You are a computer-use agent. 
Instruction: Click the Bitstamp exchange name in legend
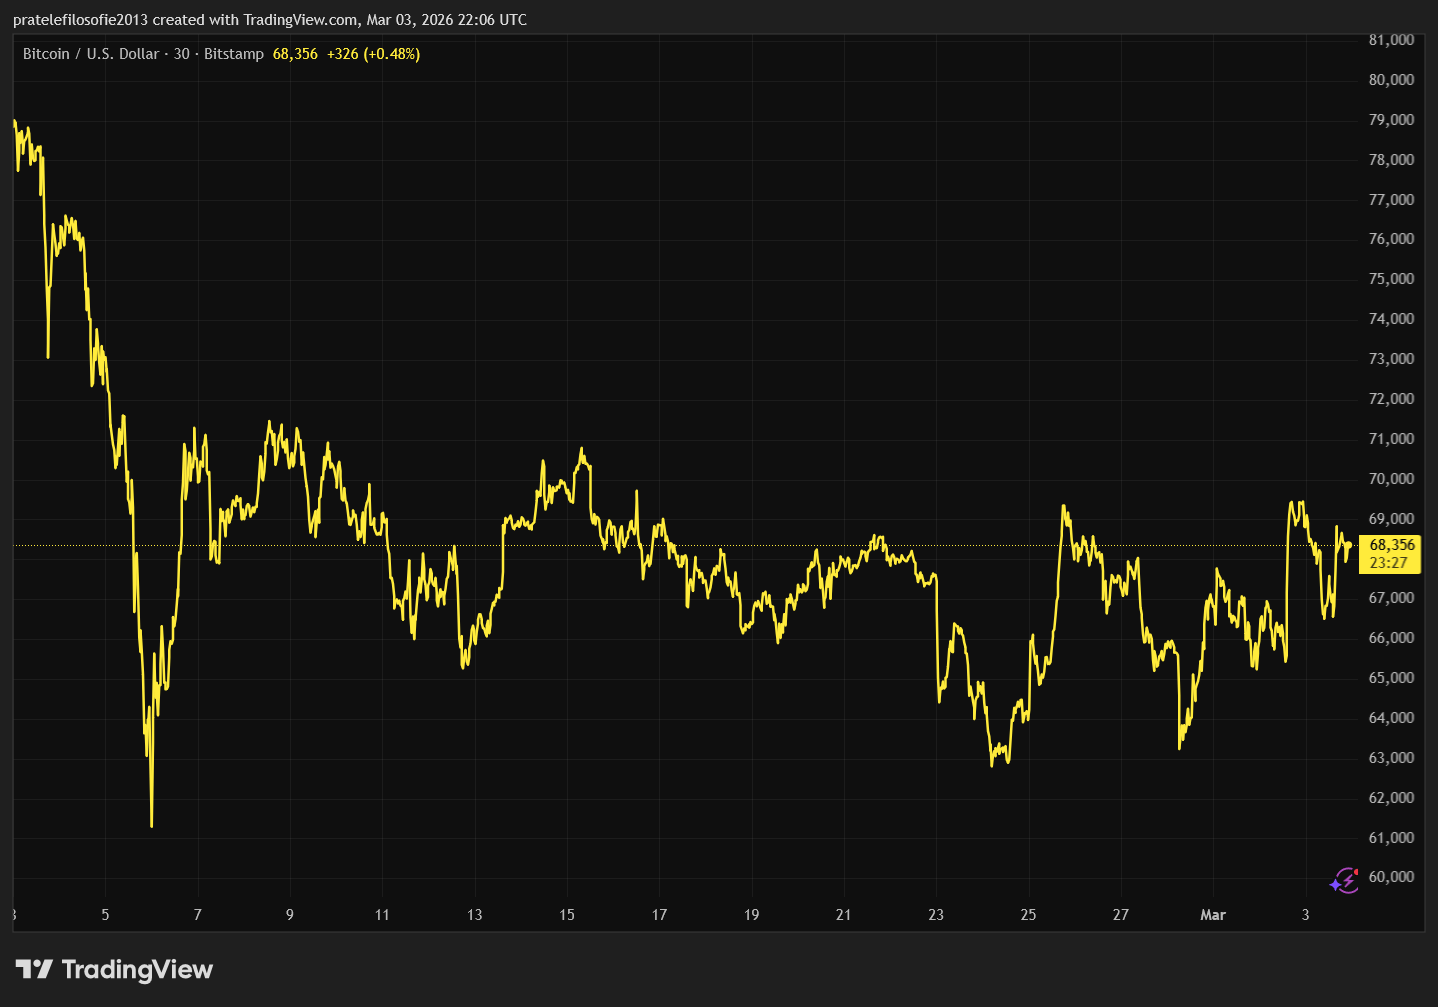(x=233, y=54)
